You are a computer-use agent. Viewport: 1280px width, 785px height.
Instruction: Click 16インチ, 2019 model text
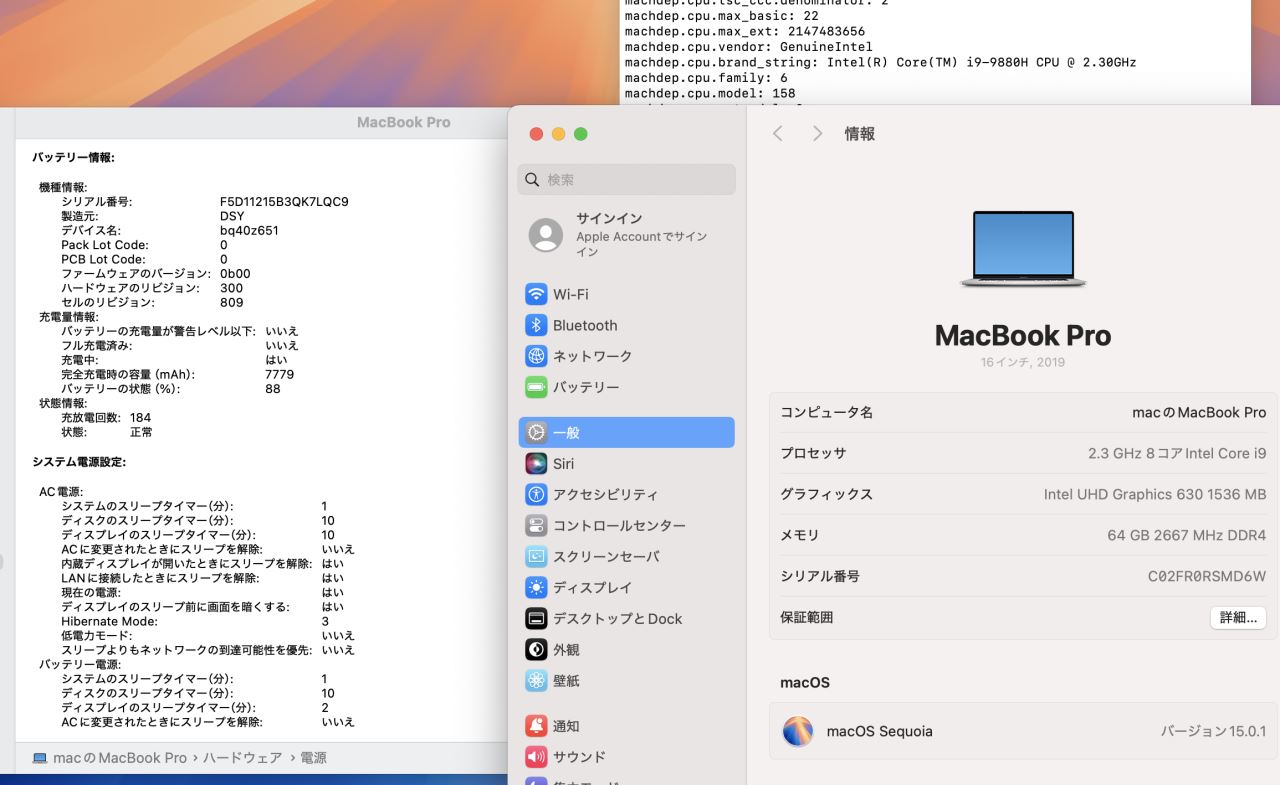1023,362
